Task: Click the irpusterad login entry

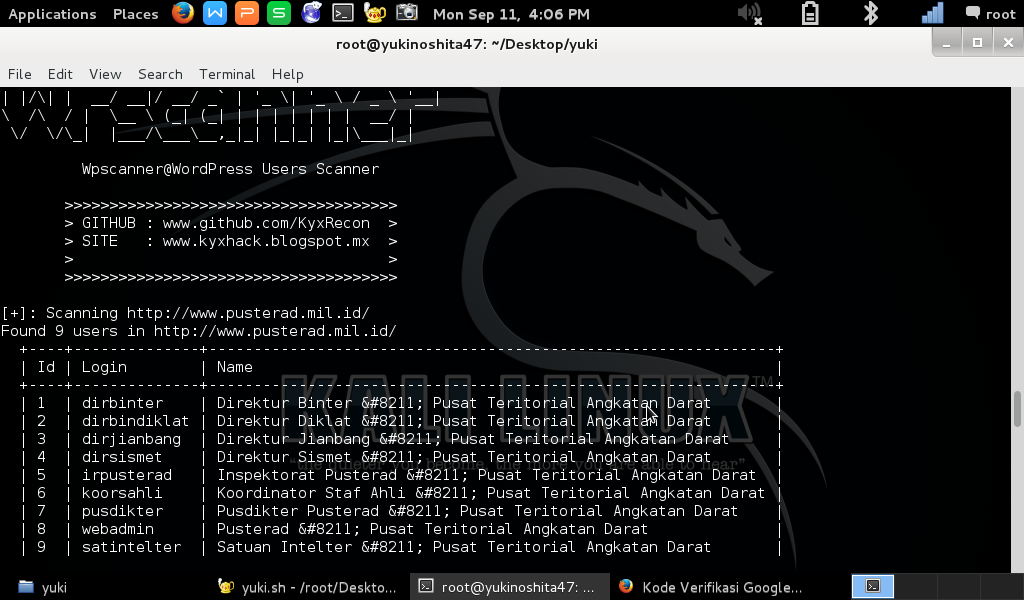Action: tap(127, 475)
